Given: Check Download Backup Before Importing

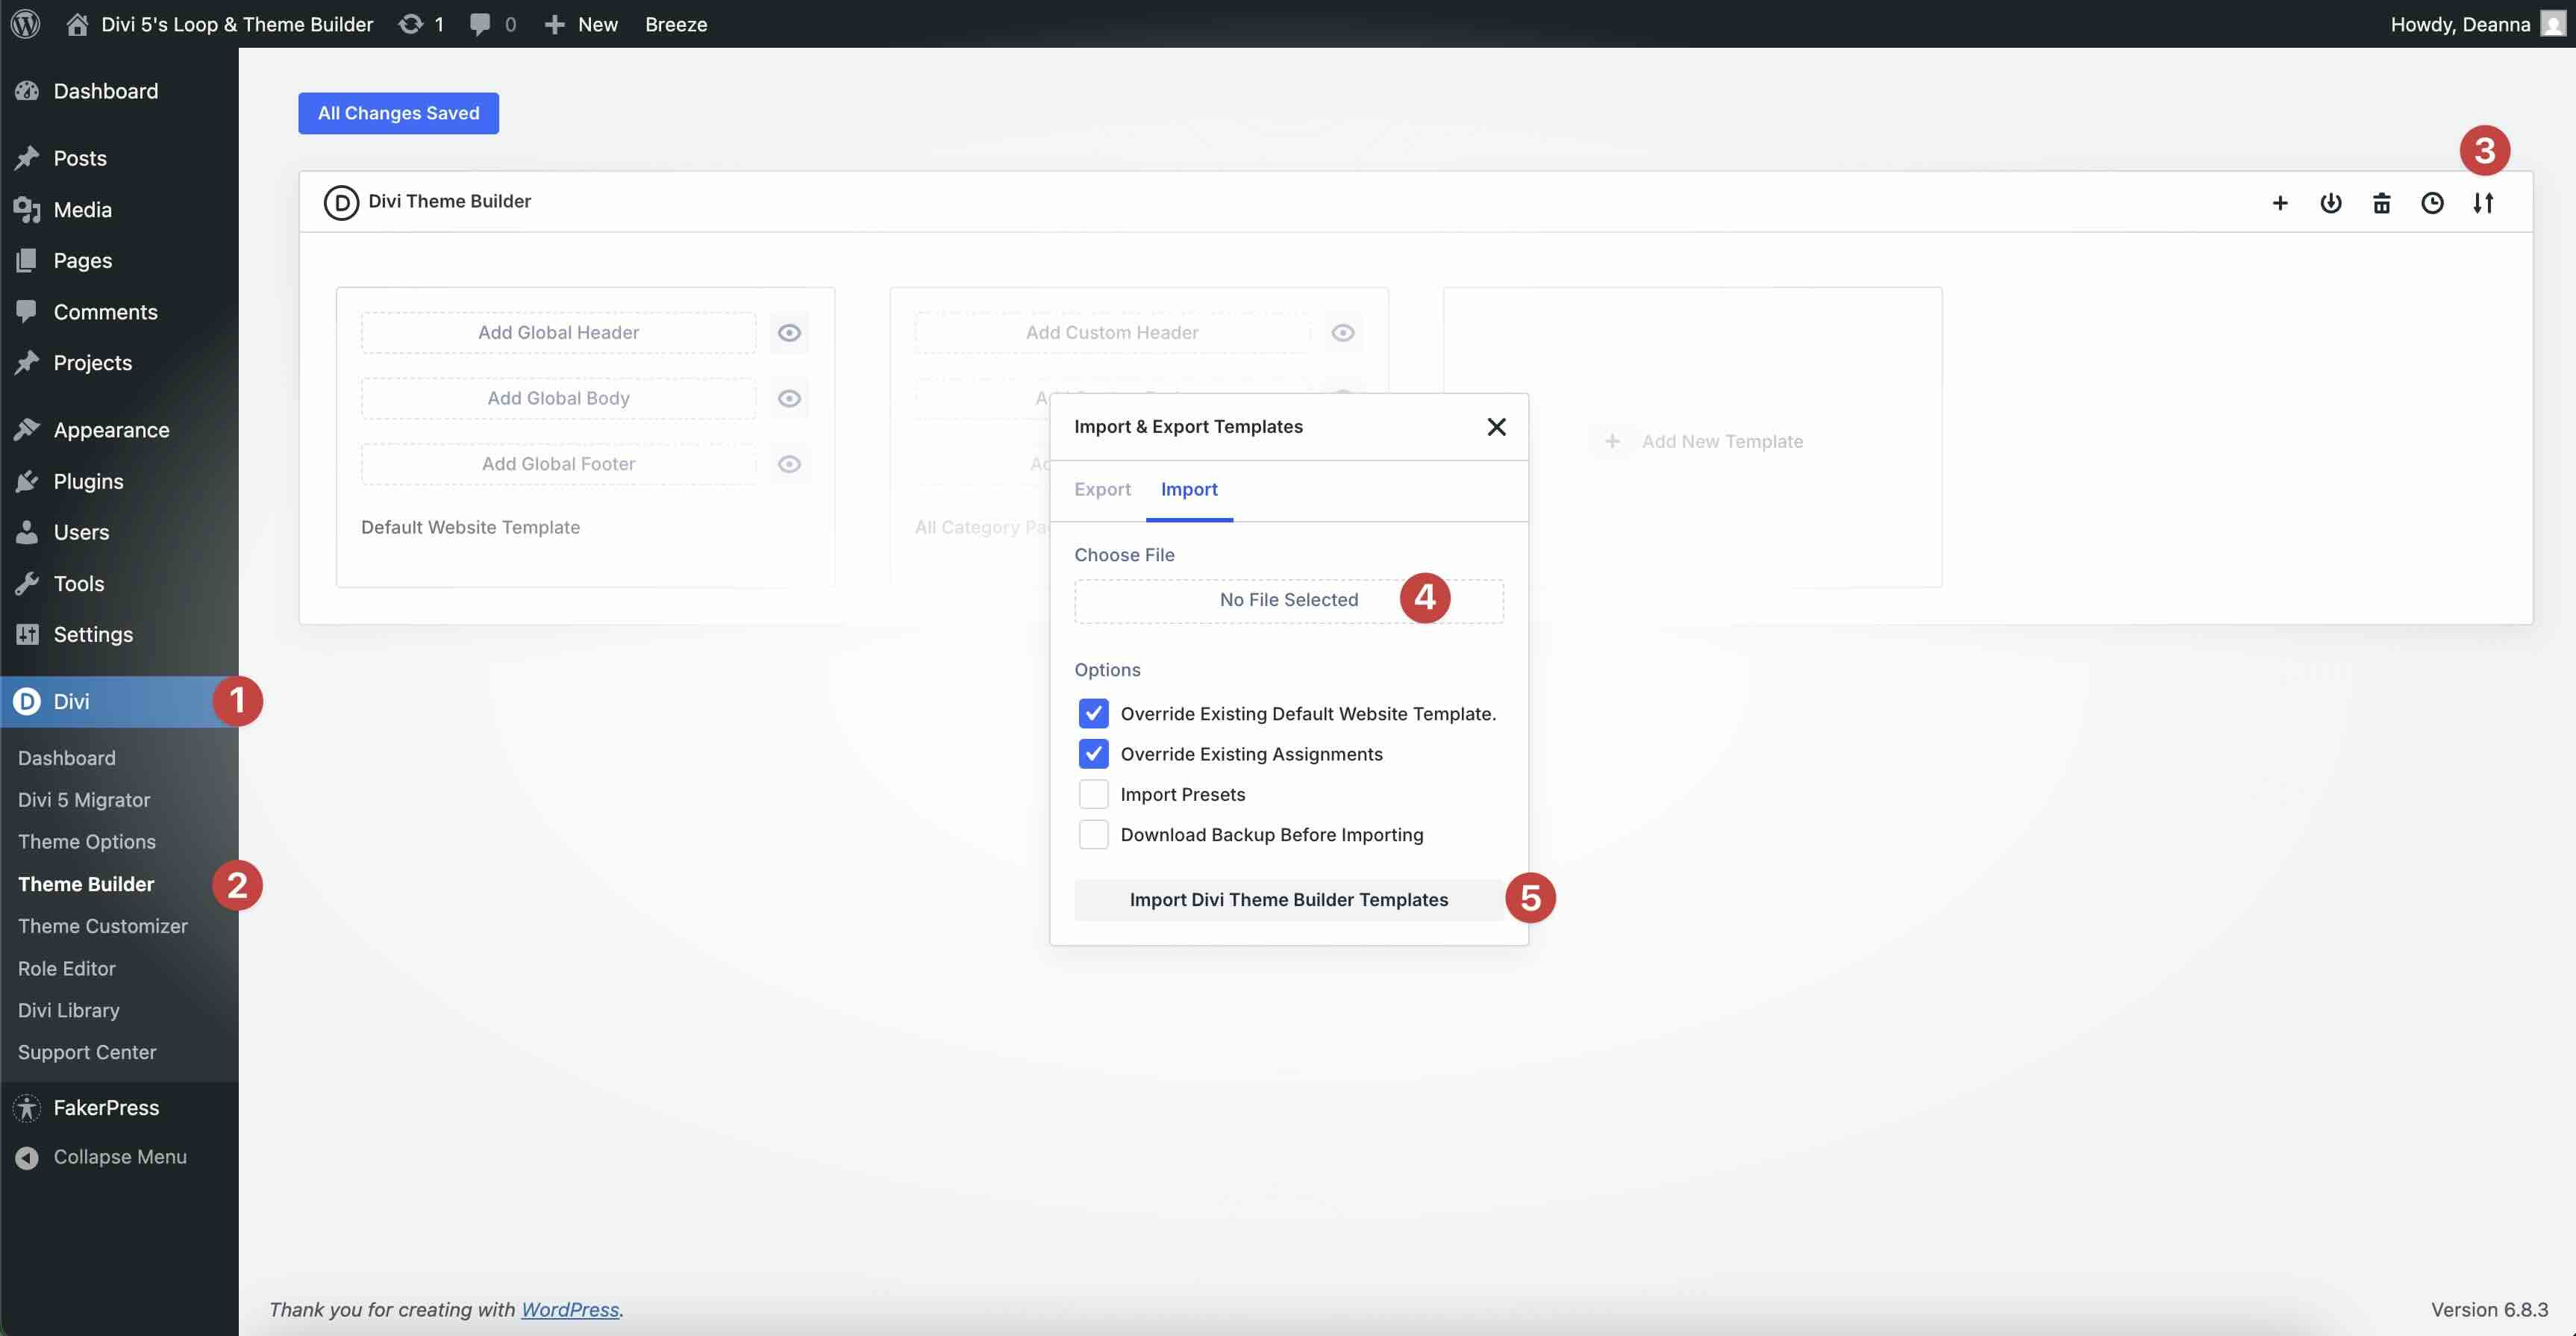Looking at the screenshot, I should pyautogui.click(x=1093, y=834).
